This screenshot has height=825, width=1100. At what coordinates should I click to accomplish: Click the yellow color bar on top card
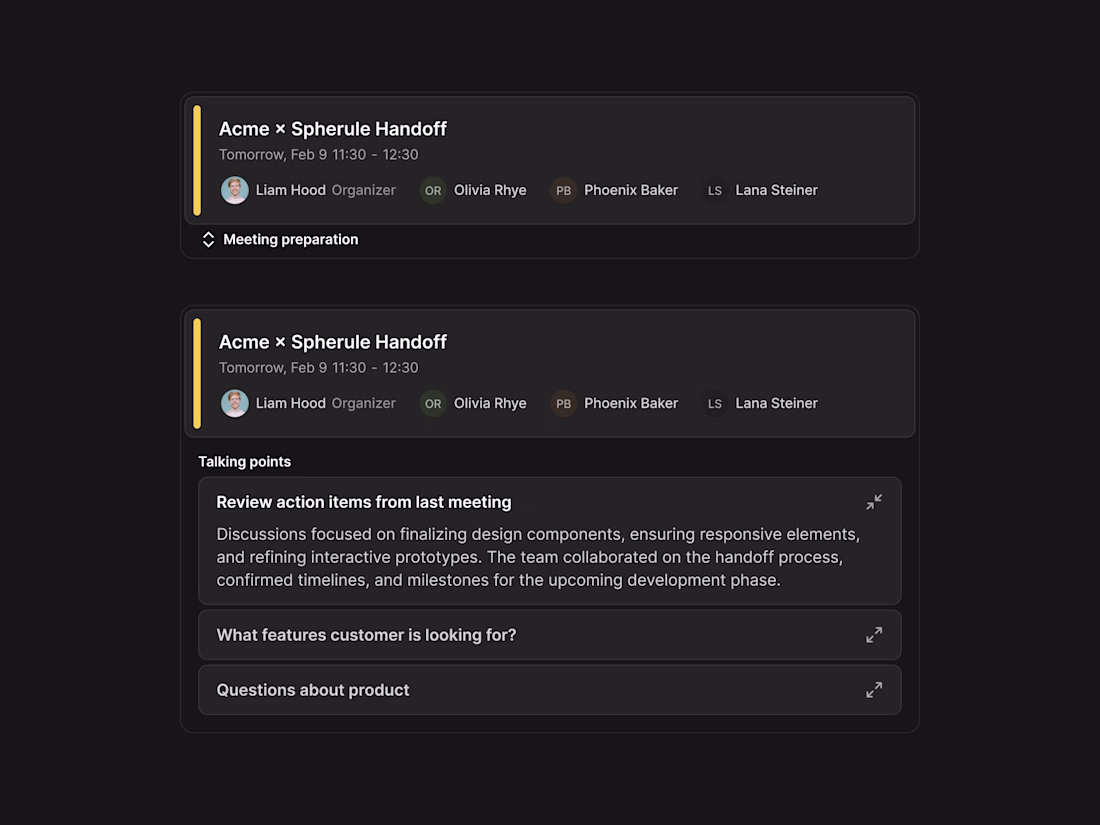[x=197, y=160]
